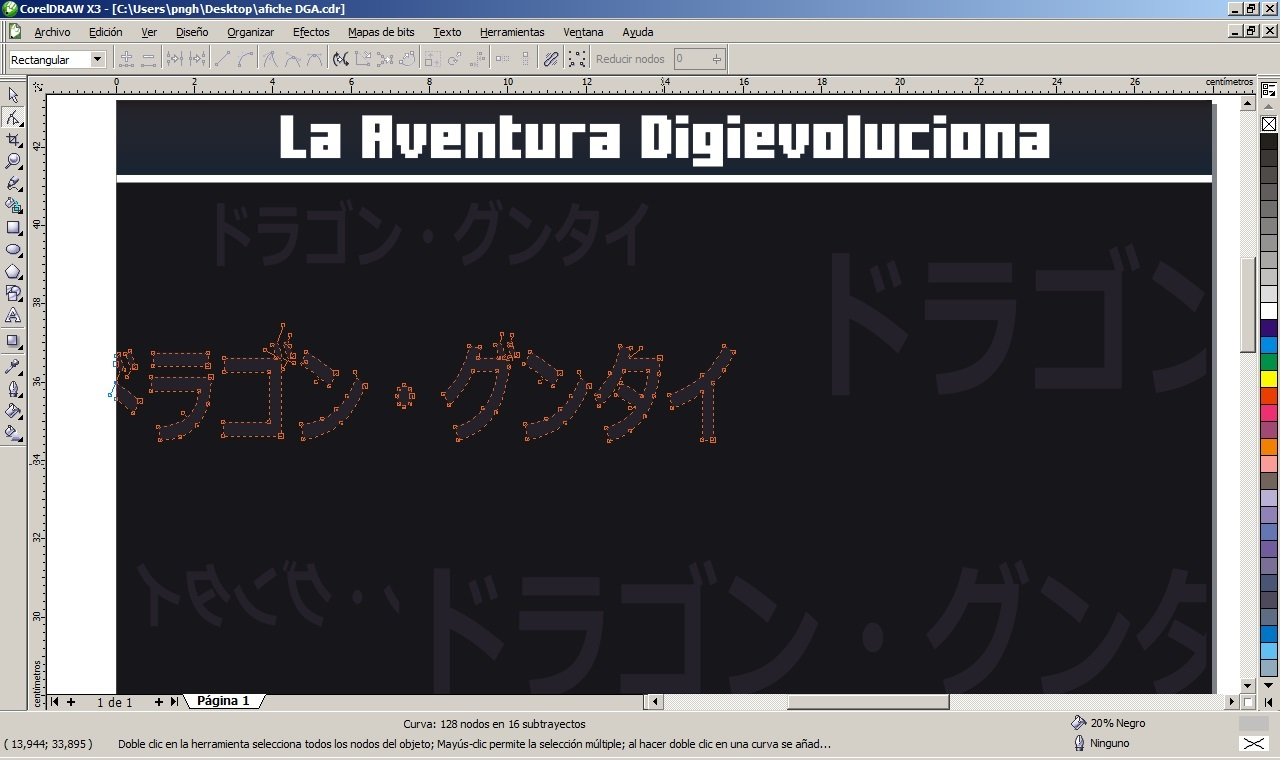Select the Freehand drawing tool
The height and width of the screenshot is (760, 1281).
[13, 184]
